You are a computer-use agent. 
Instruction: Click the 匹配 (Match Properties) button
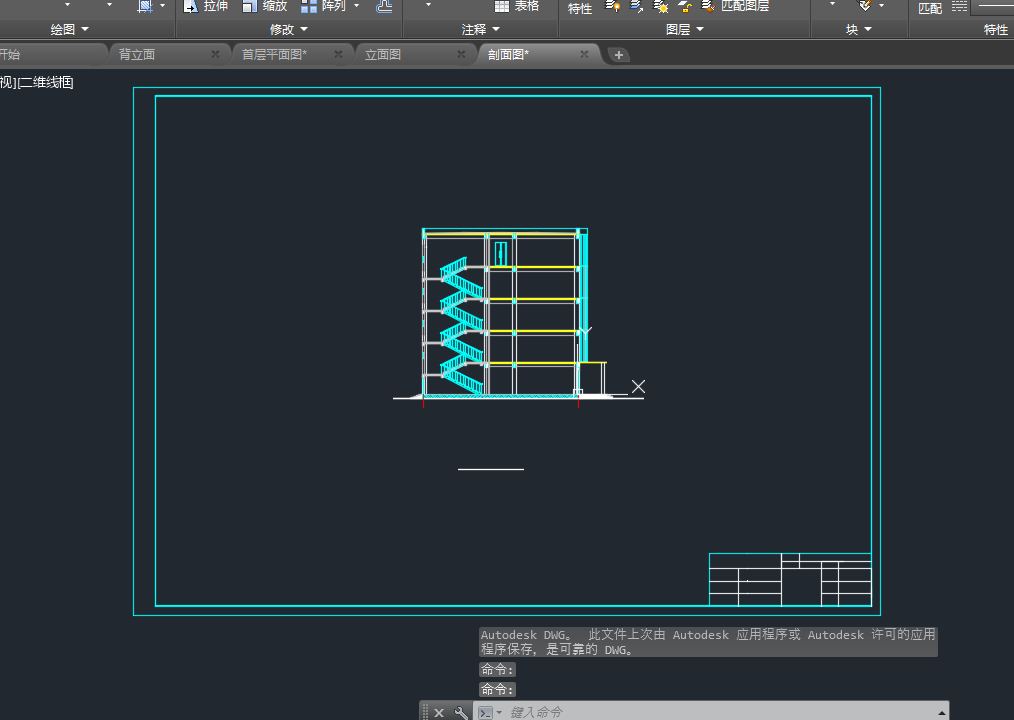tap(930, 8)
